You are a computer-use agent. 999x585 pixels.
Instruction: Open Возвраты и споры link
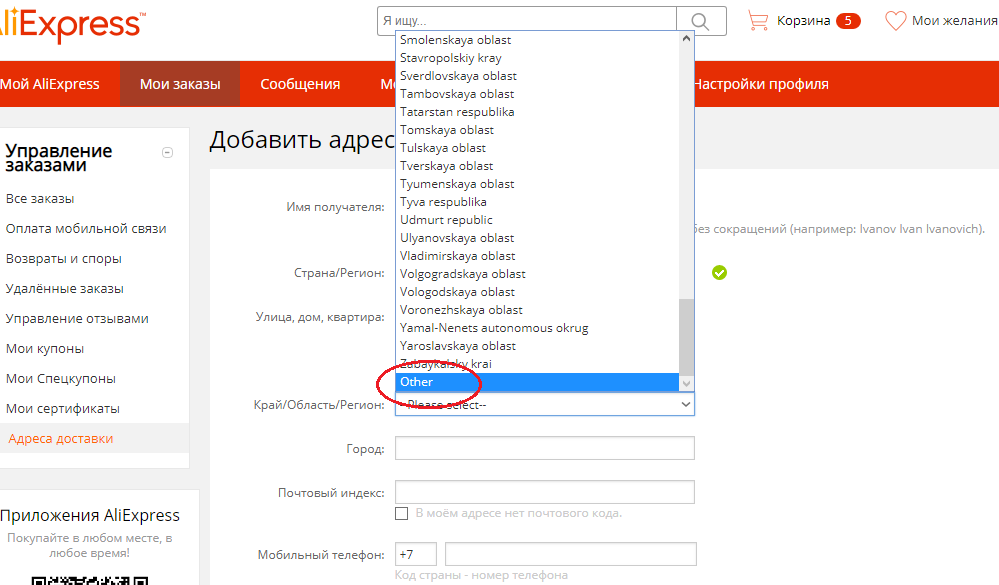click(64, 259)
